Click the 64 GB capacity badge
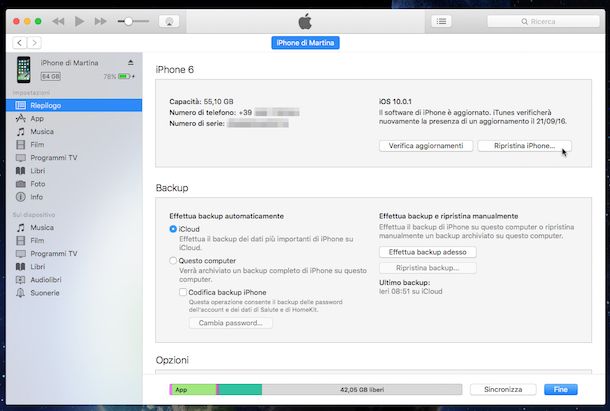The width and height of the screenshot is (610, 411). point(51,76)
